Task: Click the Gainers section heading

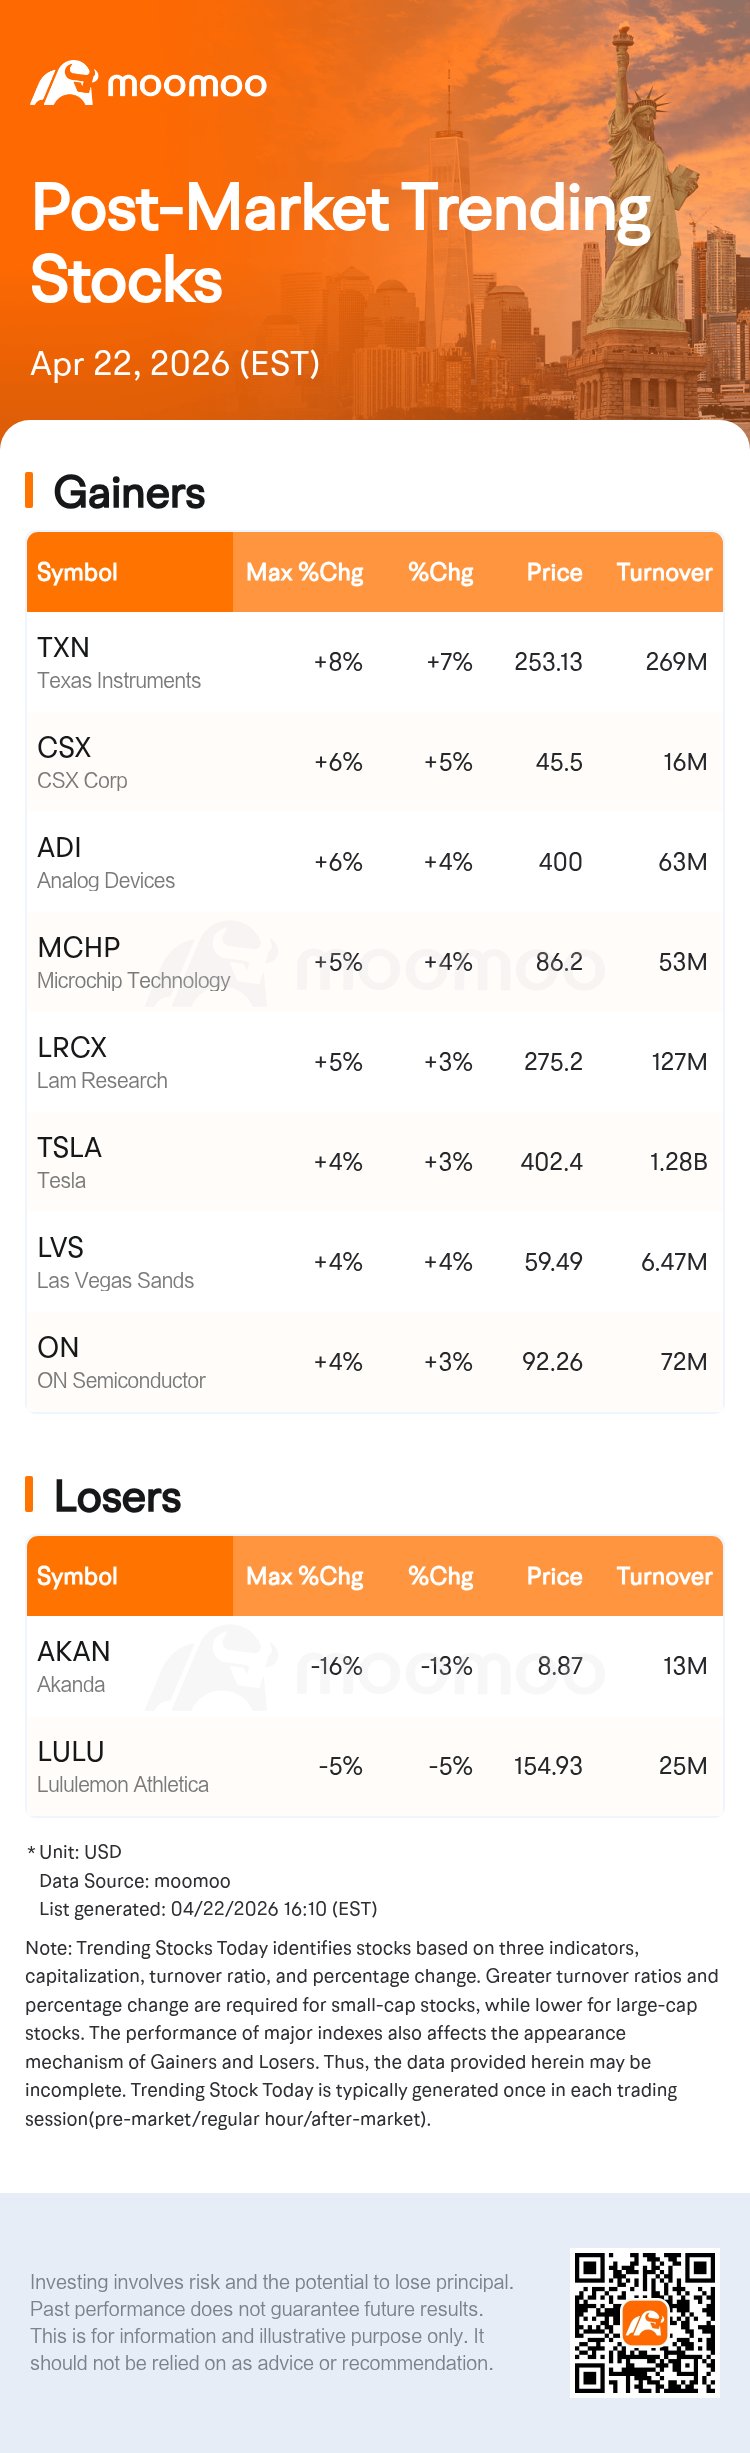Action: 129,493
